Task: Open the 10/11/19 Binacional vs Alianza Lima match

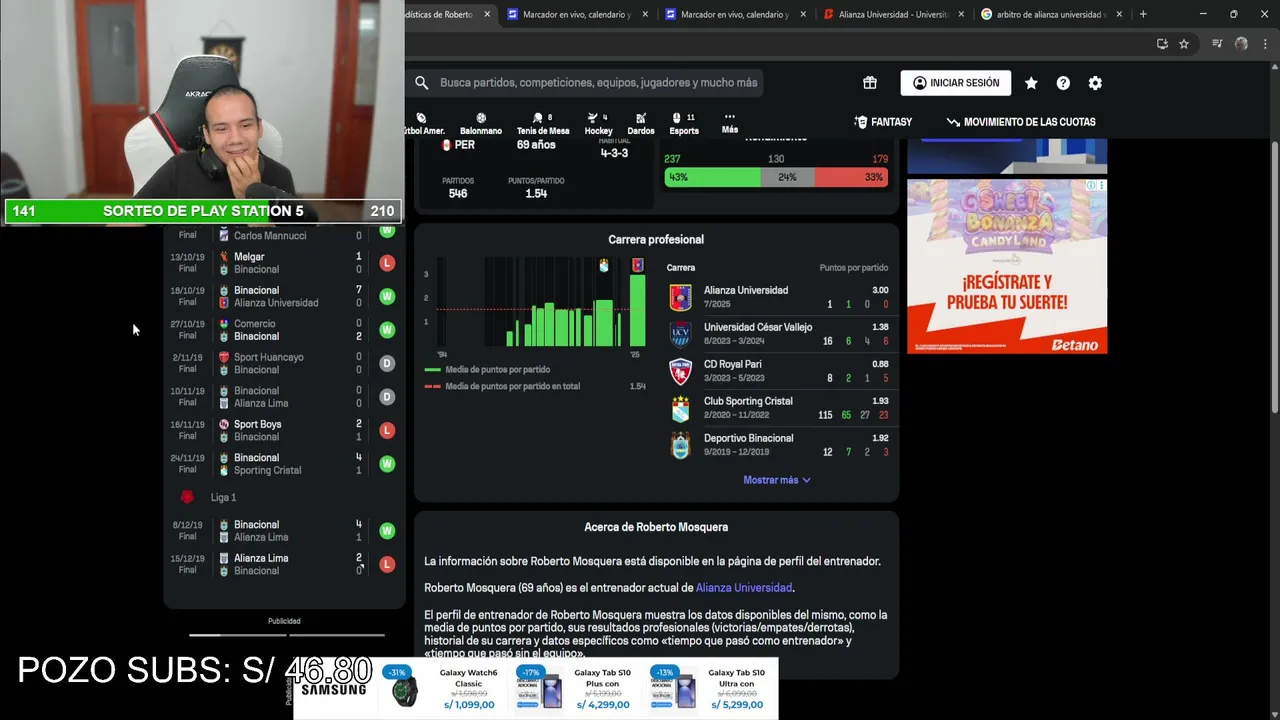Action: [x=284, y=397]
